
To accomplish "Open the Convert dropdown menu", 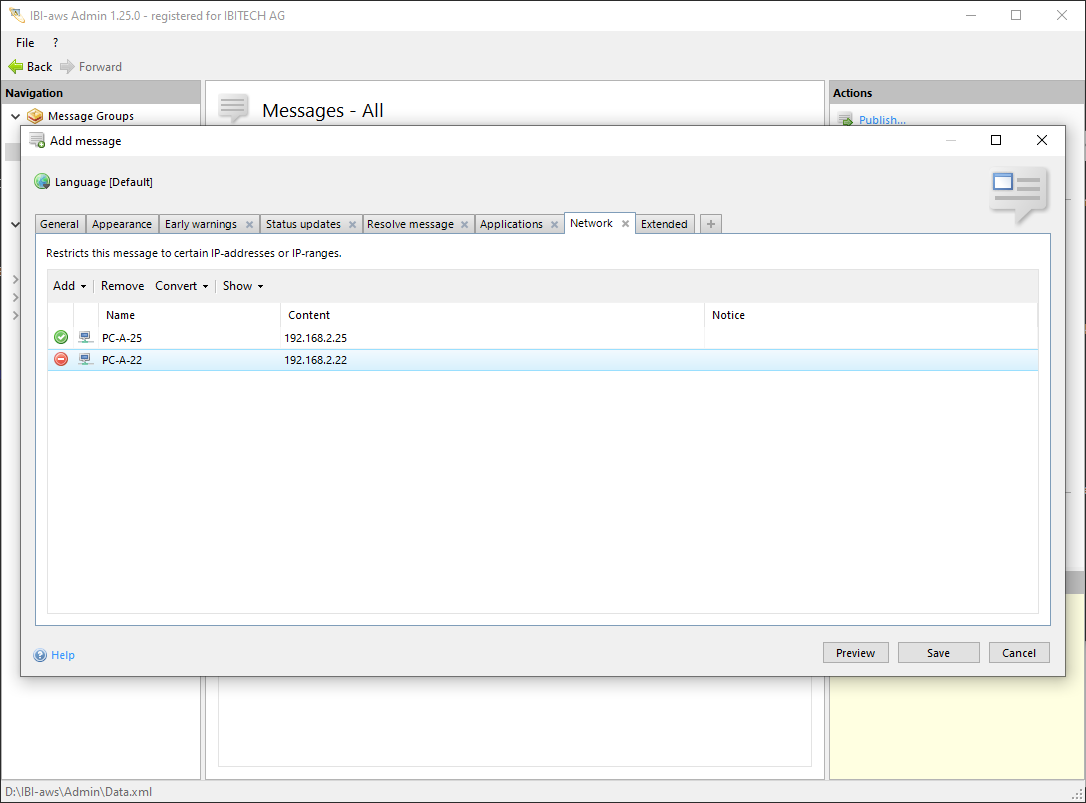I will [181, 286].
